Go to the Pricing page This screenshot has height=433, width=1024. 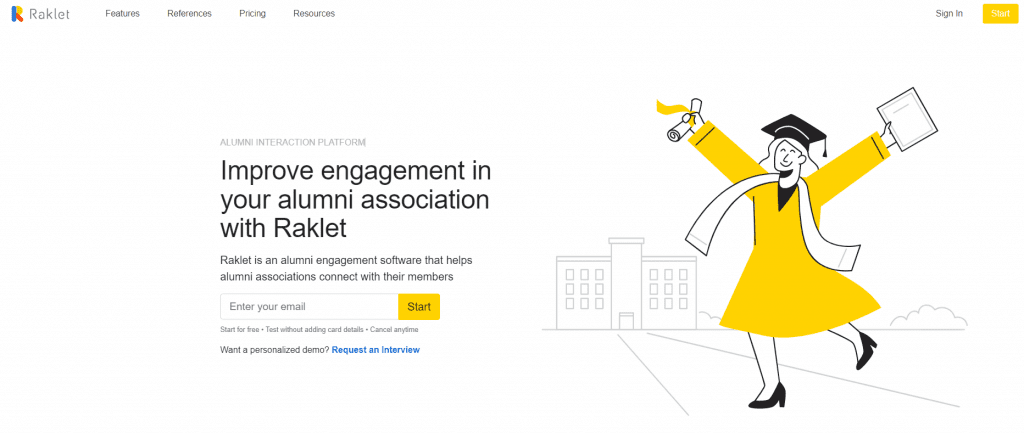253,14
